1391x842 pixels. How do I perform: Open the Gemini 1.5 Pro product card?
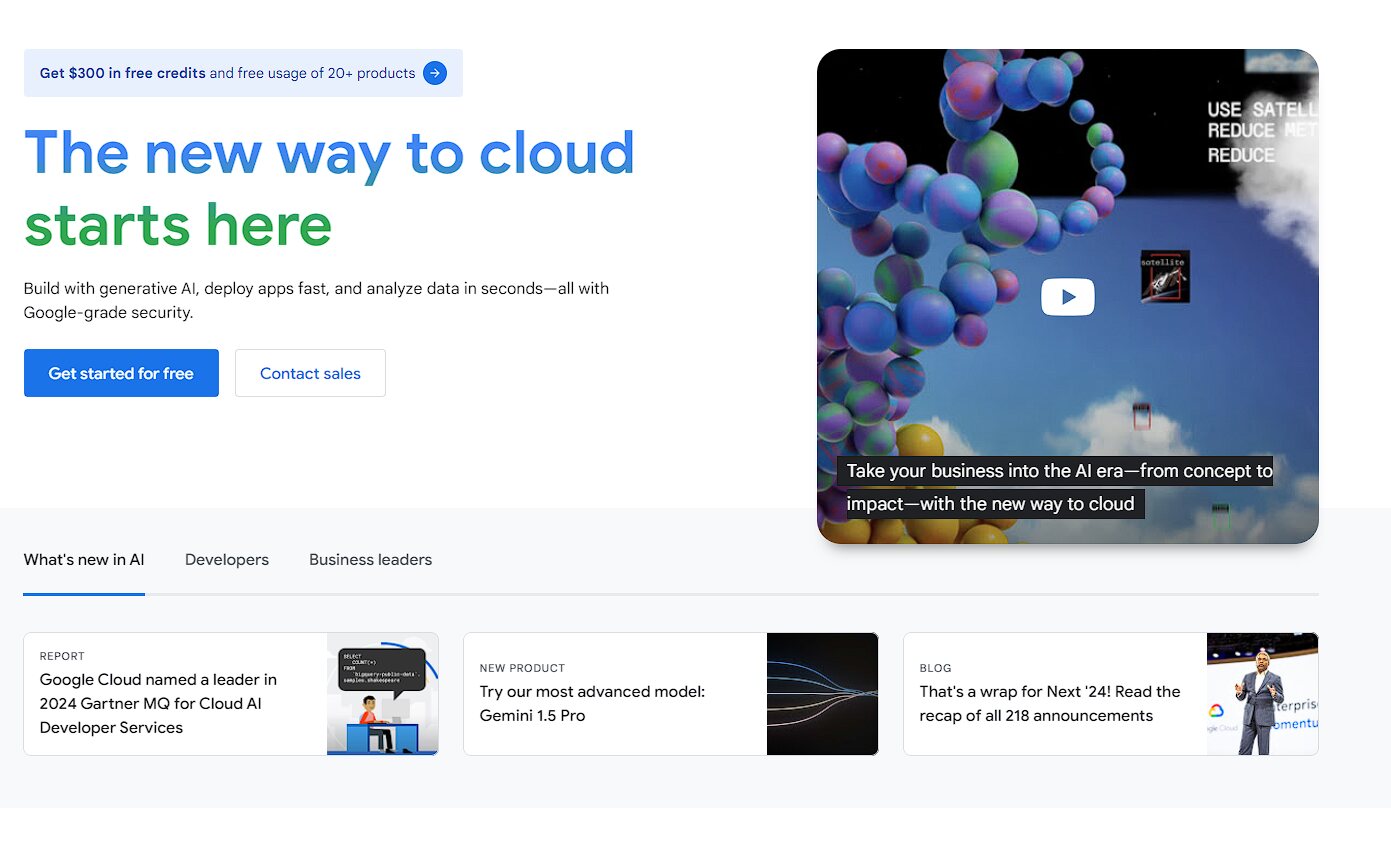click(670, 694)
